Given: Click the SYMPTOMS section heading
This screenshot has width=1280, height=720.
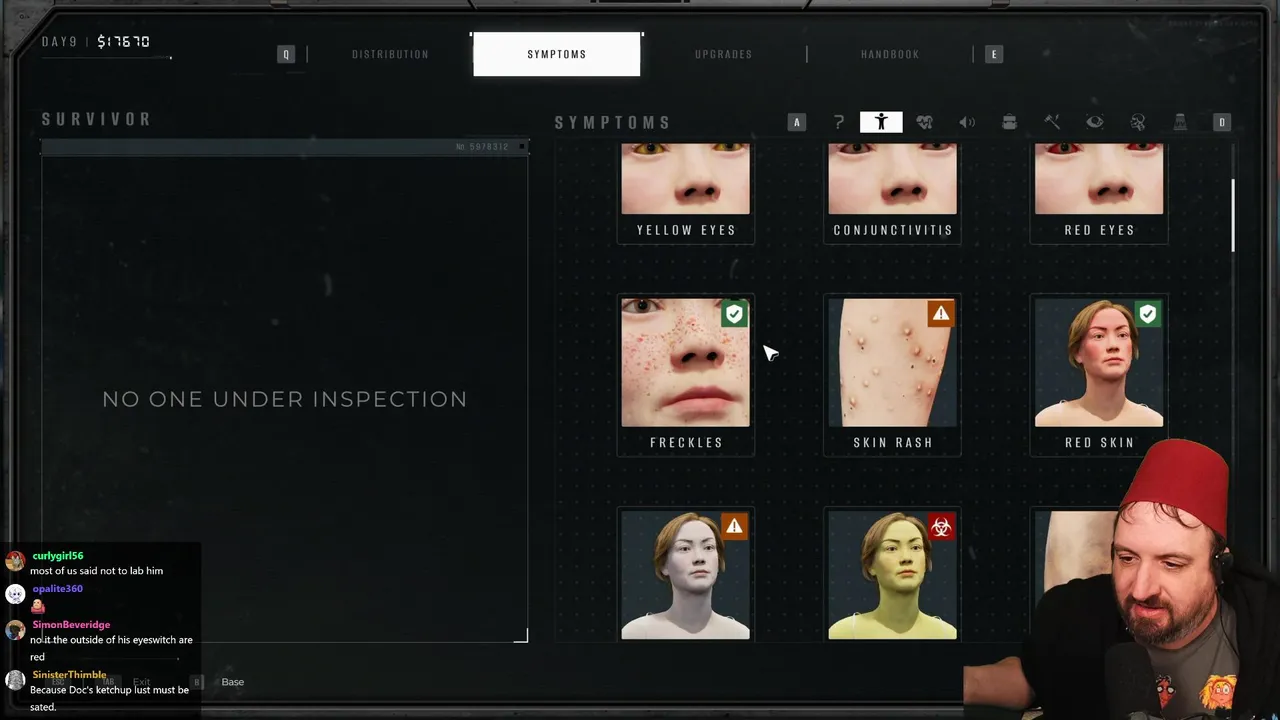Looking at the screenshot, I should click(x=613, y=122).
